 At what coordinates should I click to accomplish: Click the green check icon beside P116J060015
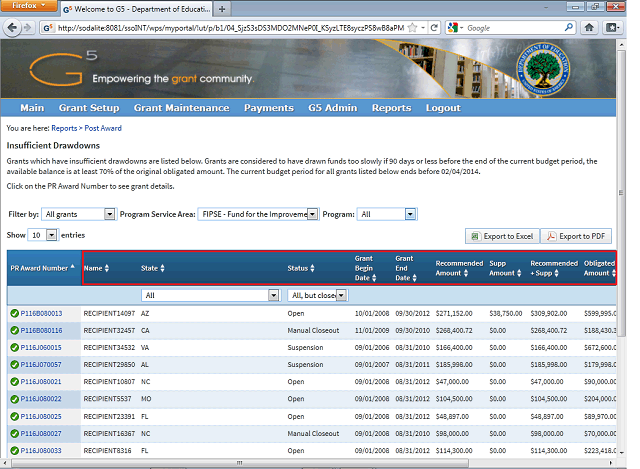tap(14, 347)
